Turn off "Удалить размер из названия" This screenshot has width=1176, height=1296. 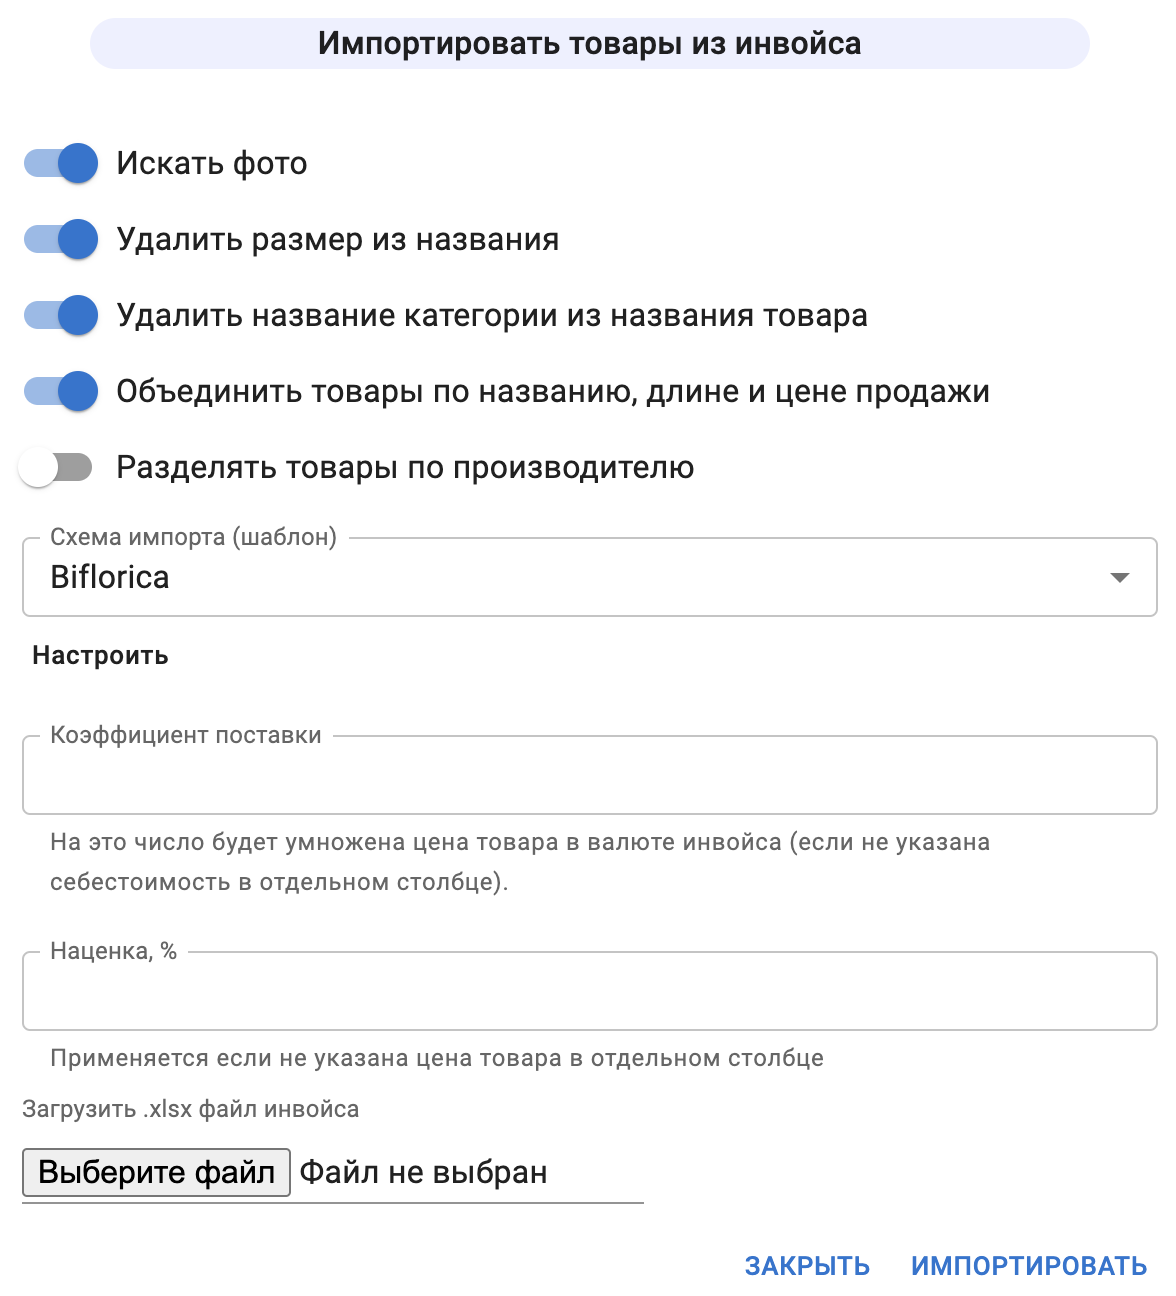tap(60, 239)
